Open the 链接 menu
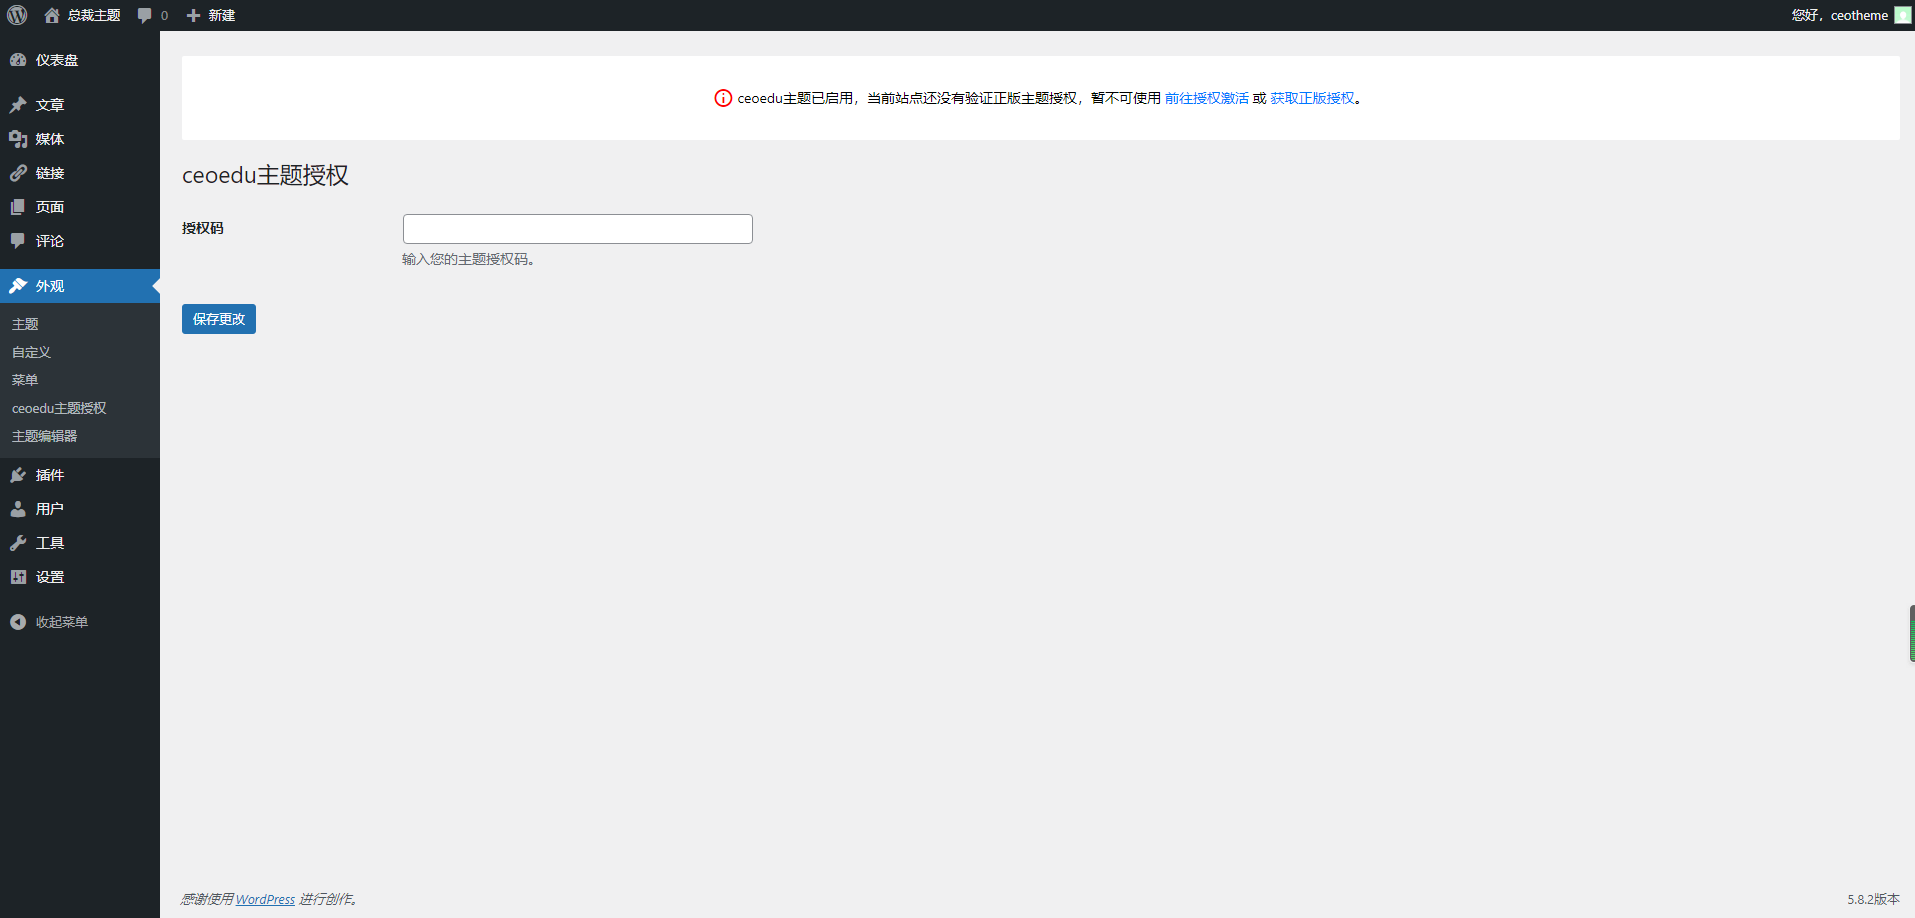Screen dimensions: 1915x918 pyautogui.click(x=80, y=173)
